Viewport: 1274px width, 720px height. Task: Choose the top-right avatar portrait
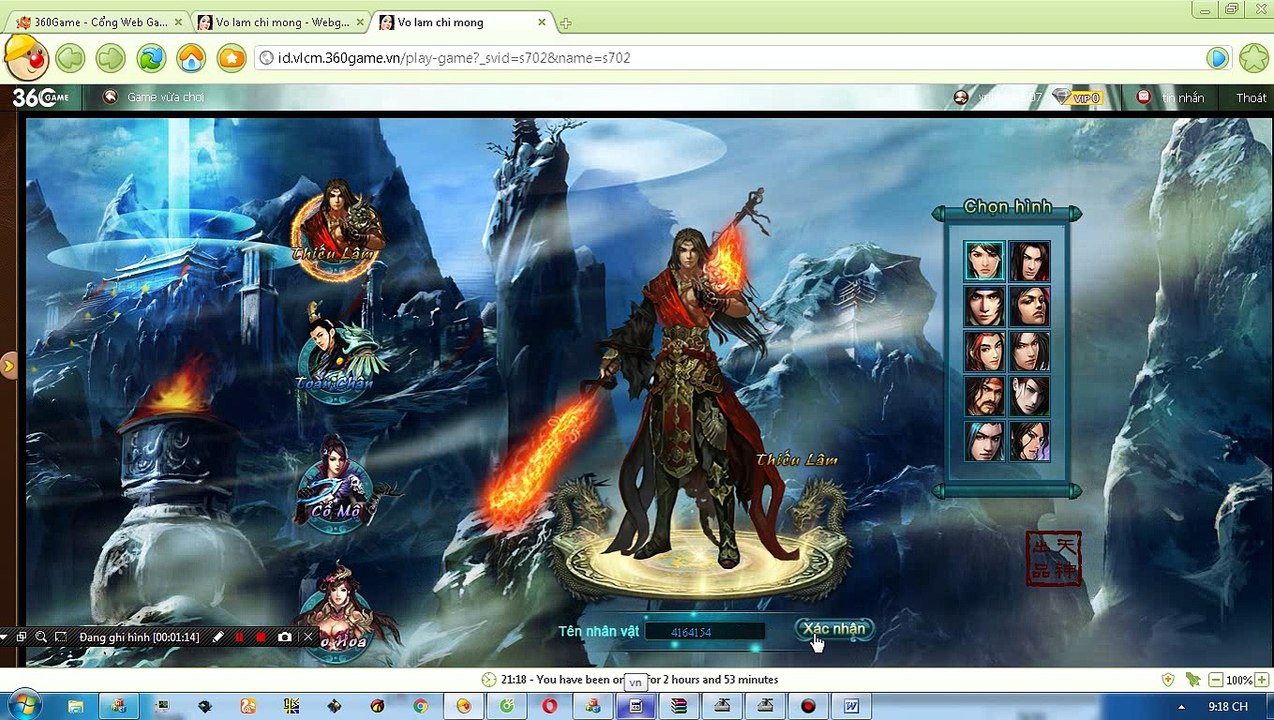pyautogui.click(x=1029, y=261)
